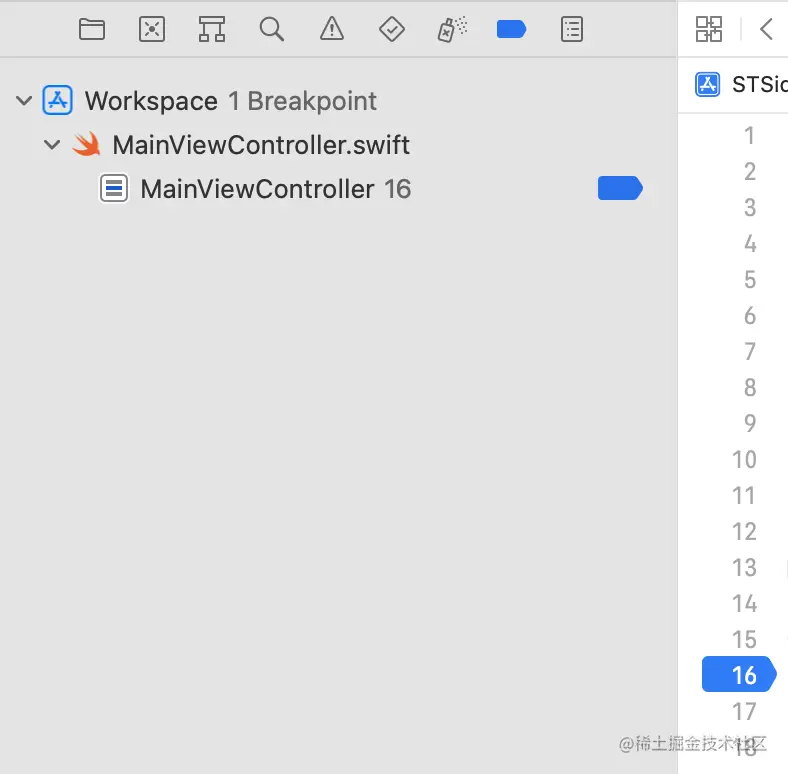Select the MainViewController.swift file row
The image size is (788, 774).
(338, 145)
